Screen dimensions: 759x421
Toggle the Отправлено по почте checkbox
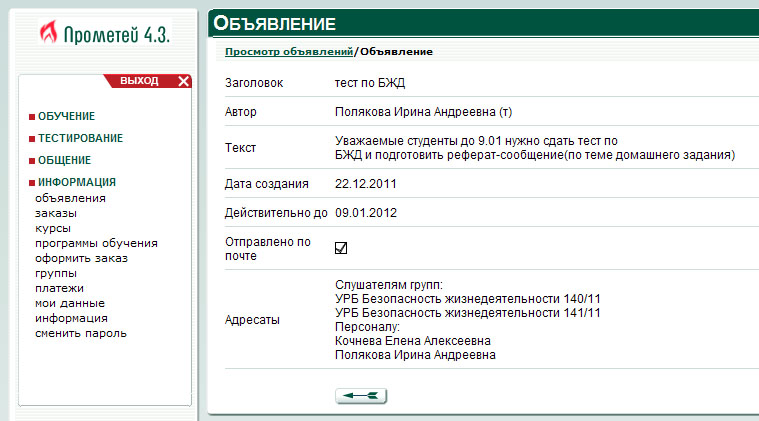point(341,248)
